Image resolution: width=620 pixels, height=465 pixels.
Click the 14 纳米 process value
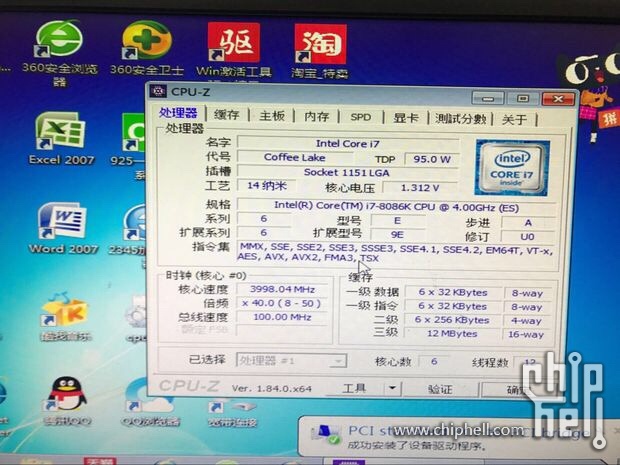click(267, 185)
